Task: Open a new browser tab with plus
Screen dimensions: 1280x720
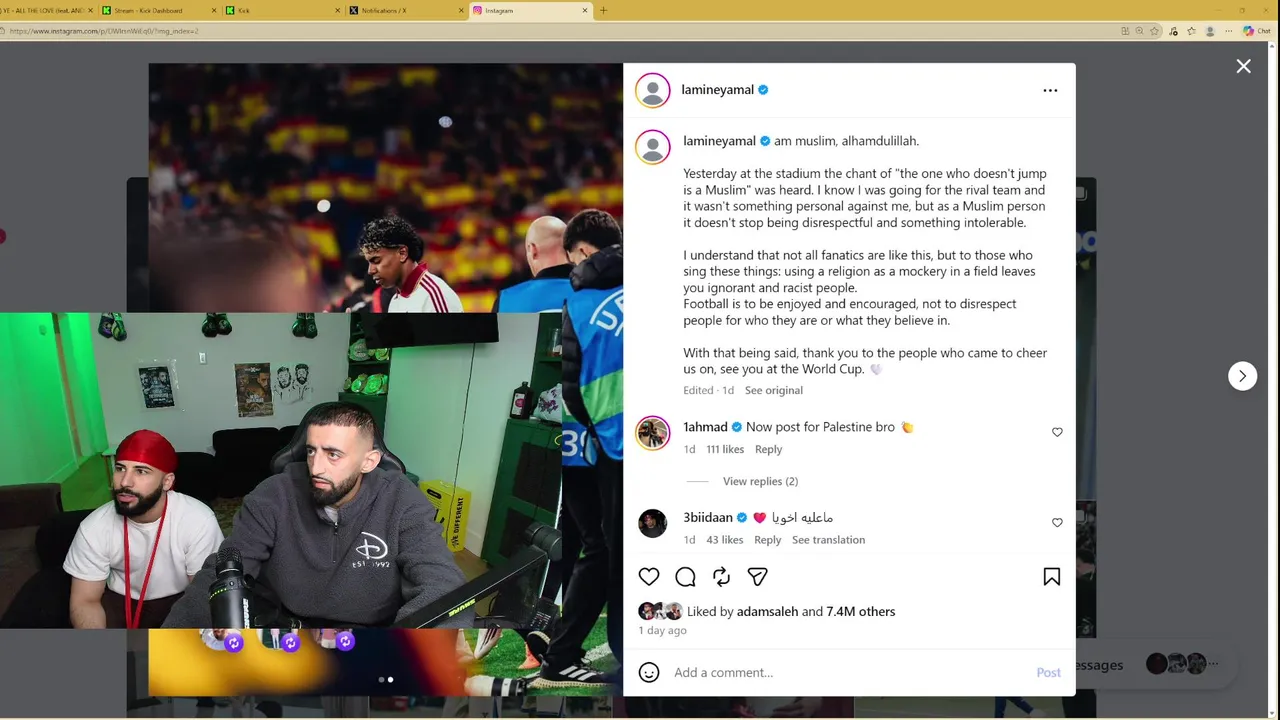Action: pyautogui.click(x=603, y=10)
